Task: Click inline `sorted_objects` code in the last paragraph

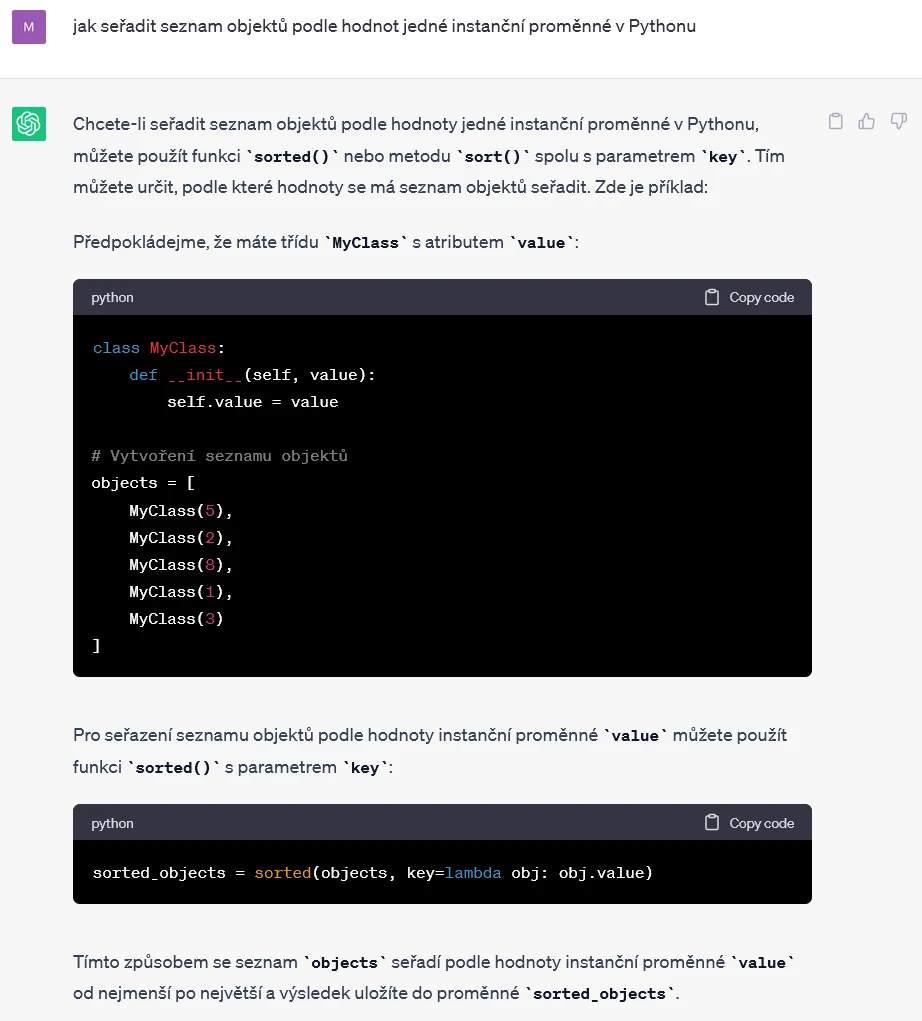Action: coord(599,994)
